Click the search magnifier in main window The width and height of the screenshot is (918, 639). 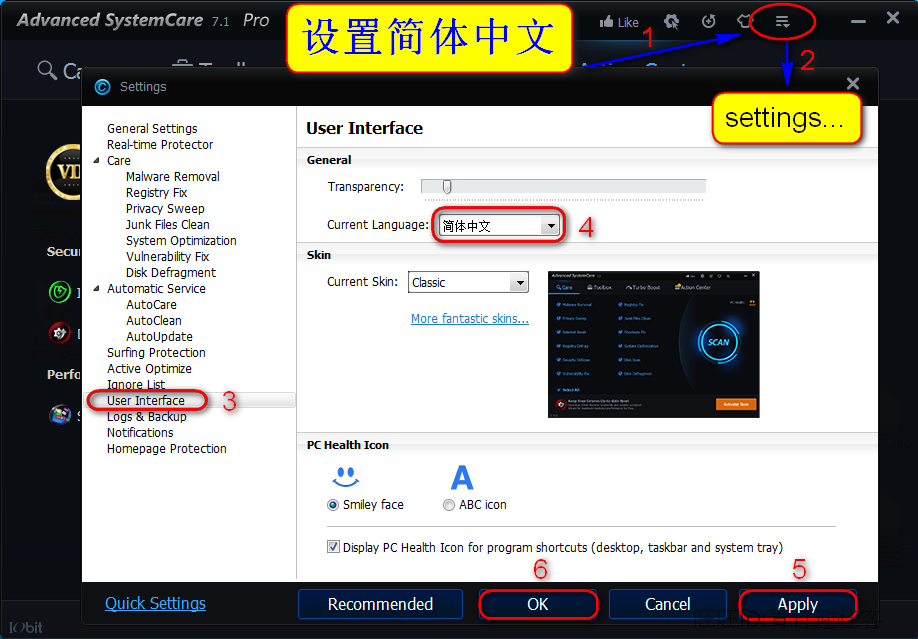46,70
